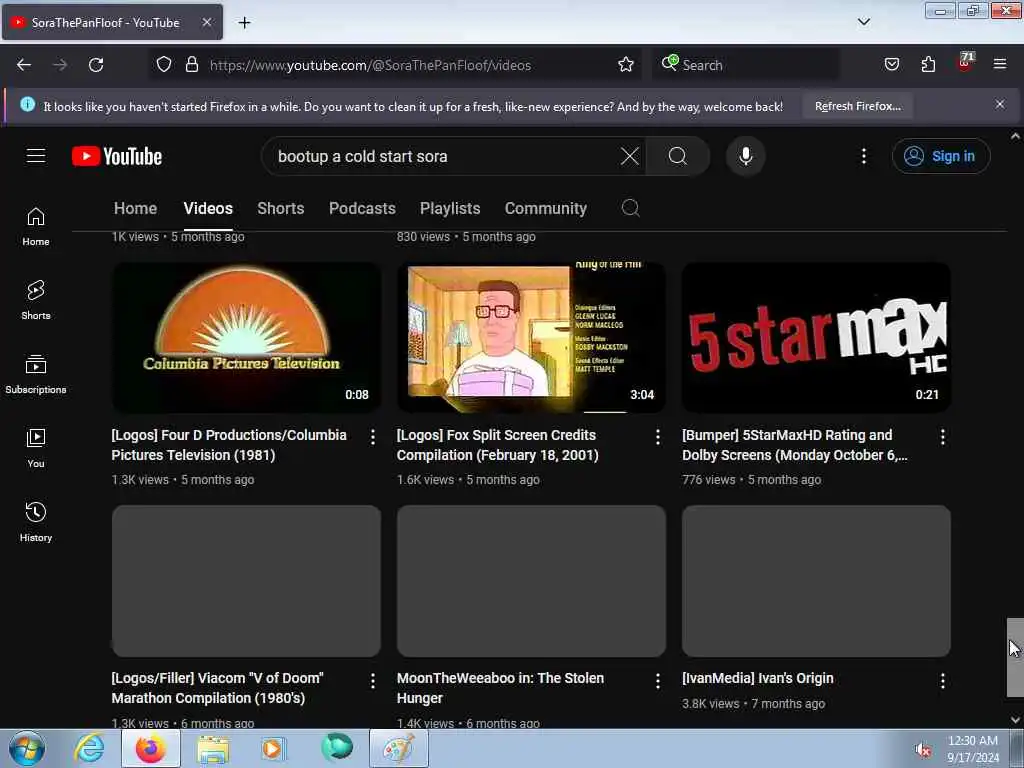Screen dimensions: 1024x768
Task: Click the Firefox toolbar Search field
Action: coord(746,65)
